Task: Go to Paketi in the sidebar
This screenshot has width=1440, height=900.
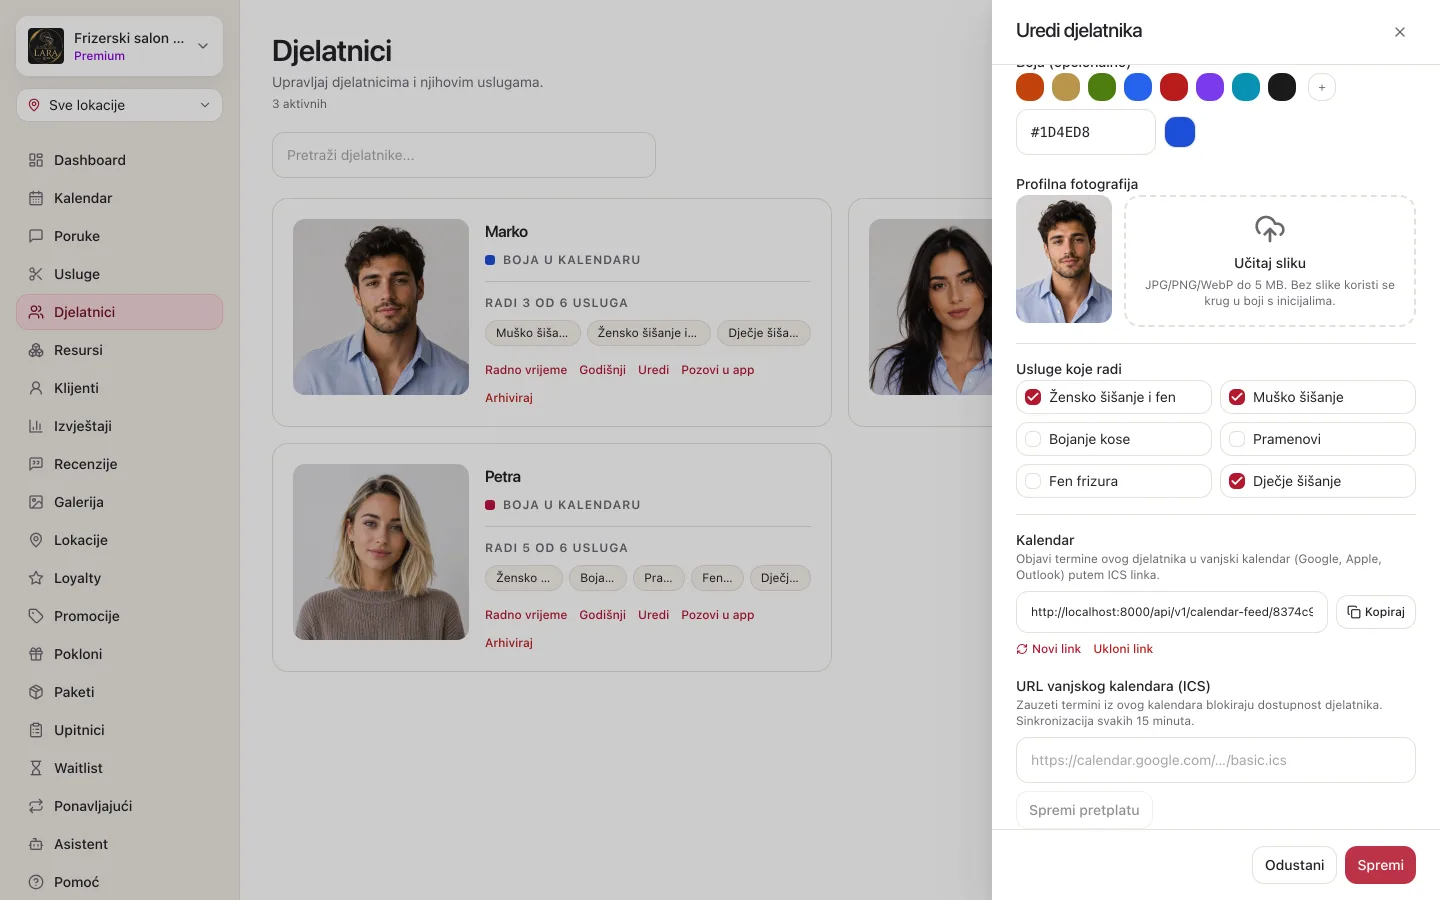Action: point(119,692)
